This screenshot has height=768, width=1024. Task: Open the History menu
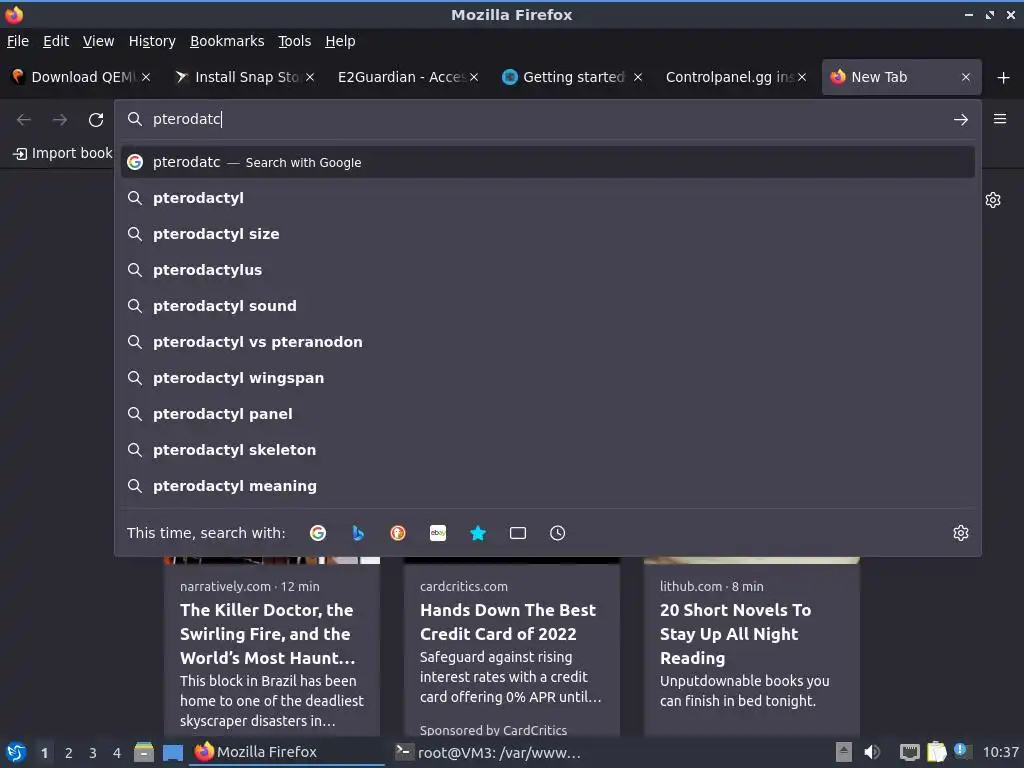[152, 41]
